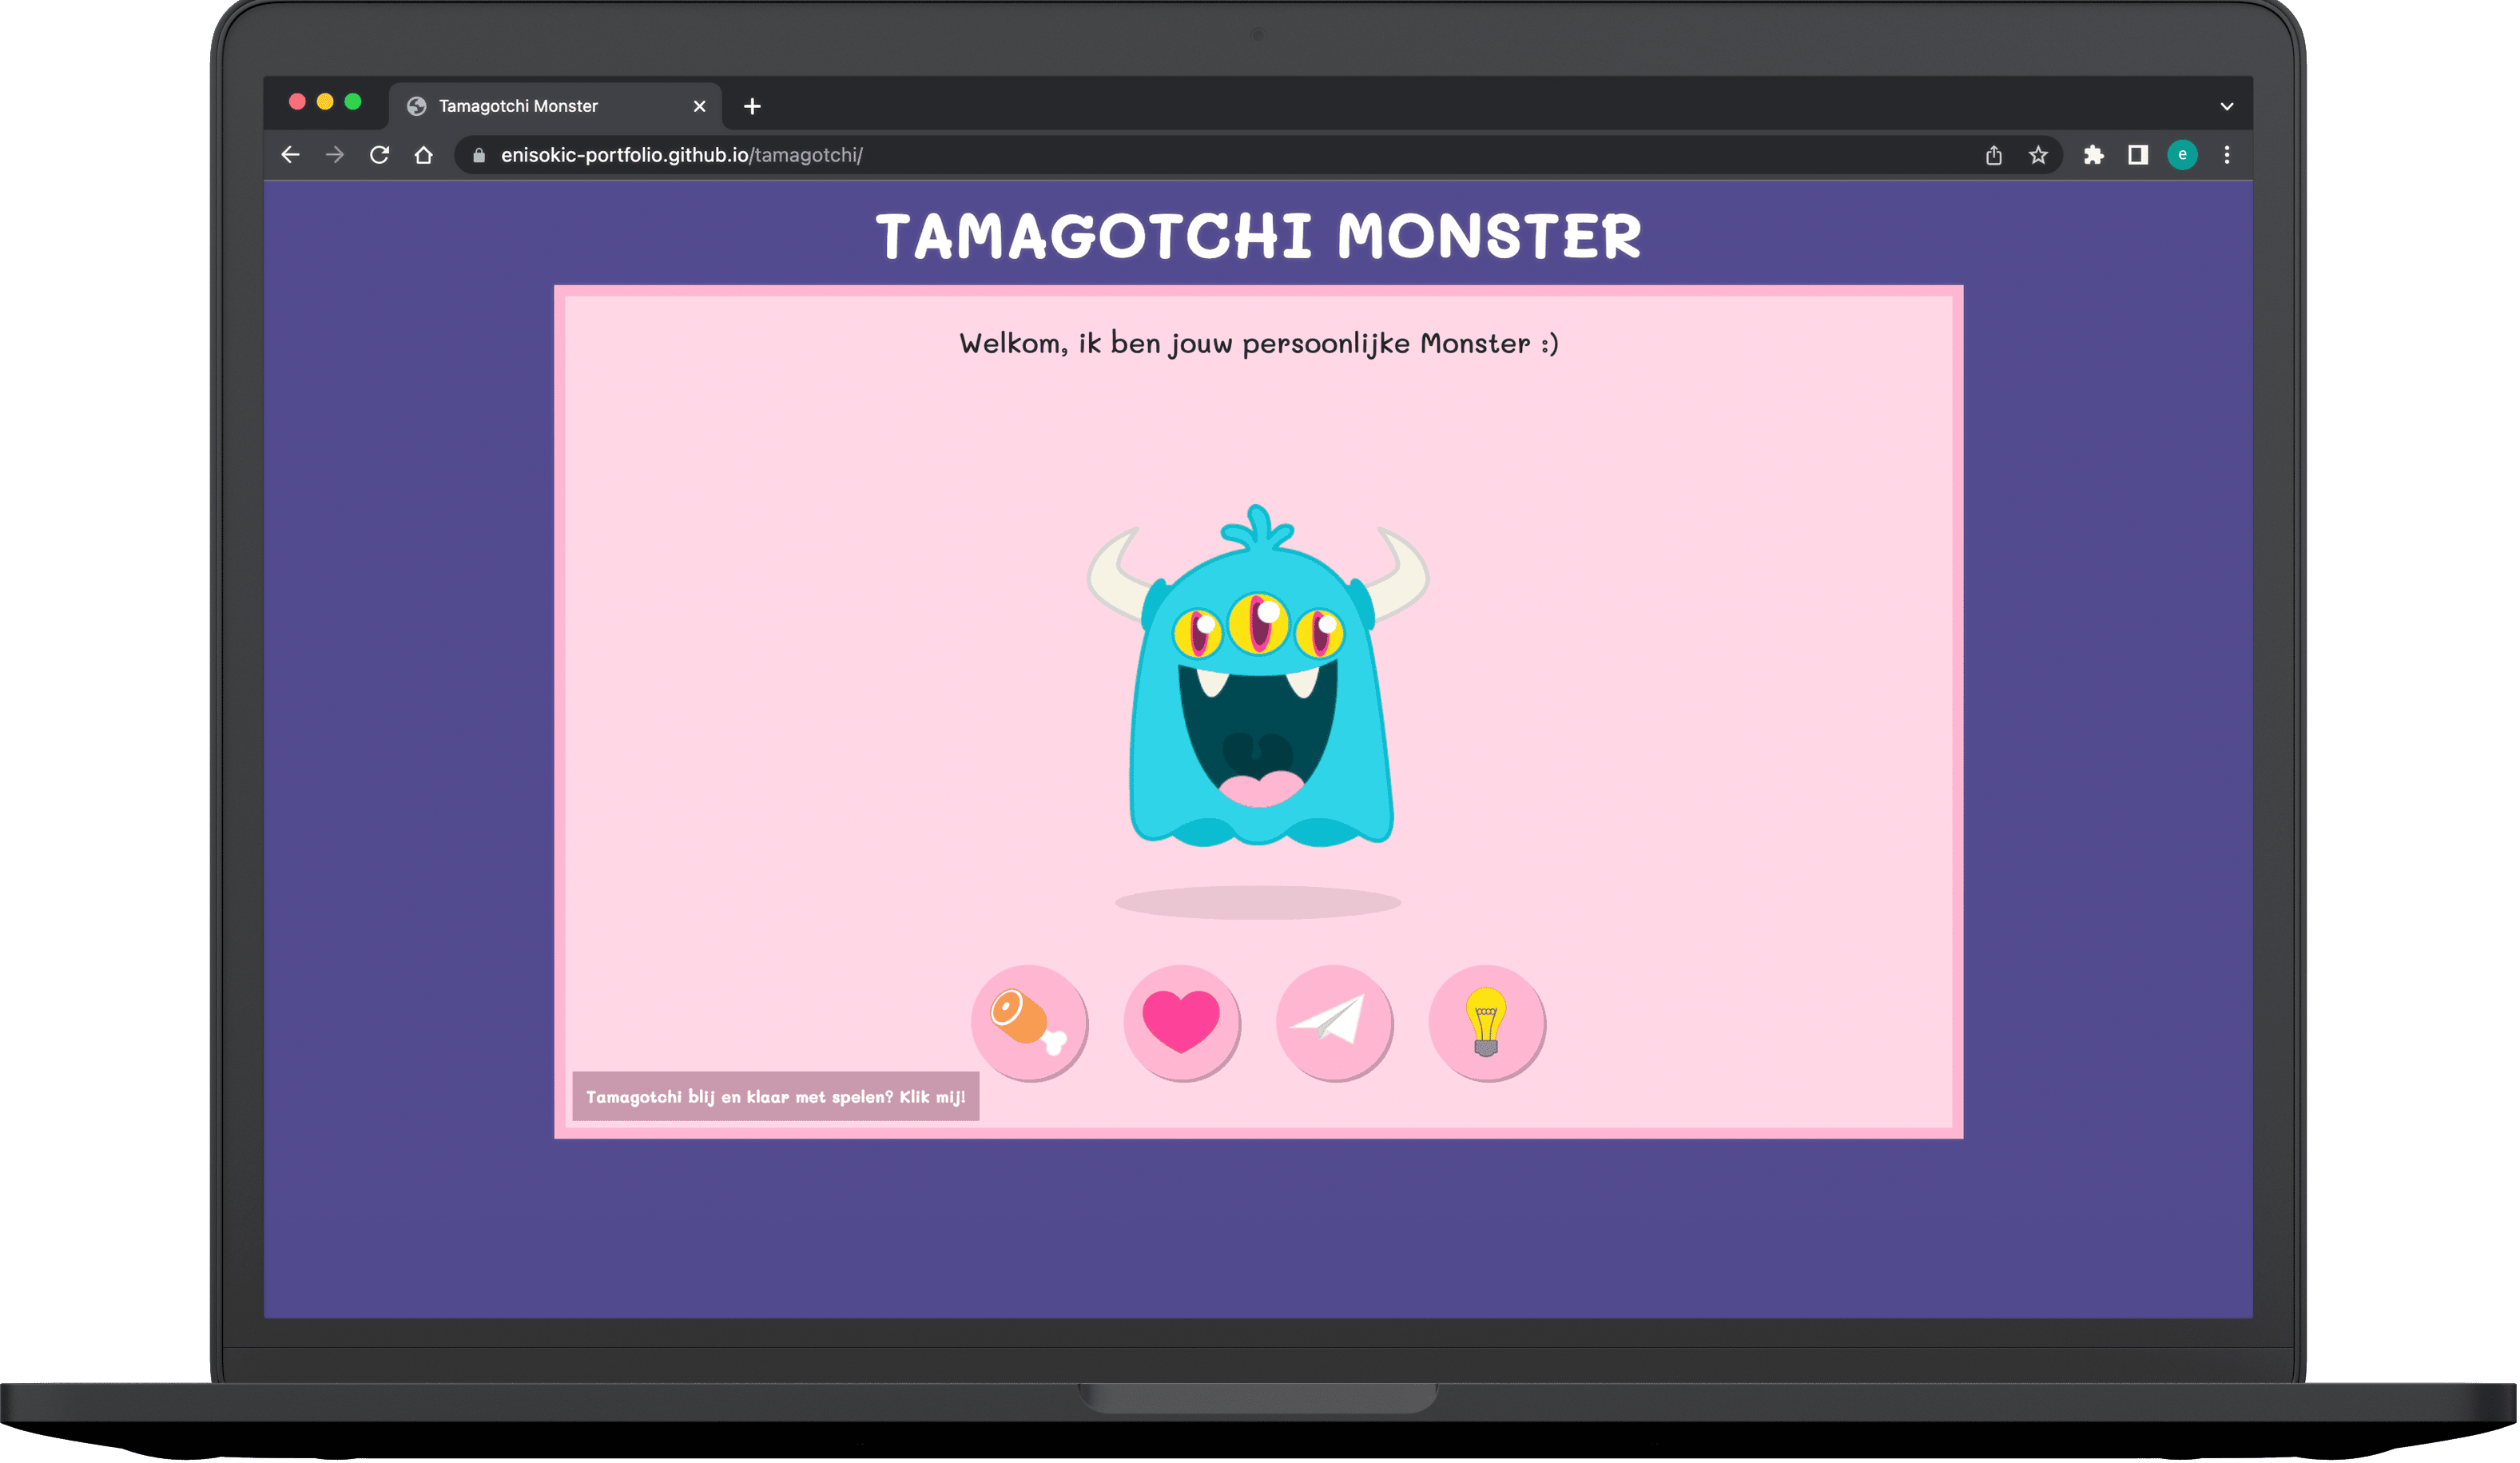
Task: Reload the Tamagotchi page
Action: pos(379,155)
